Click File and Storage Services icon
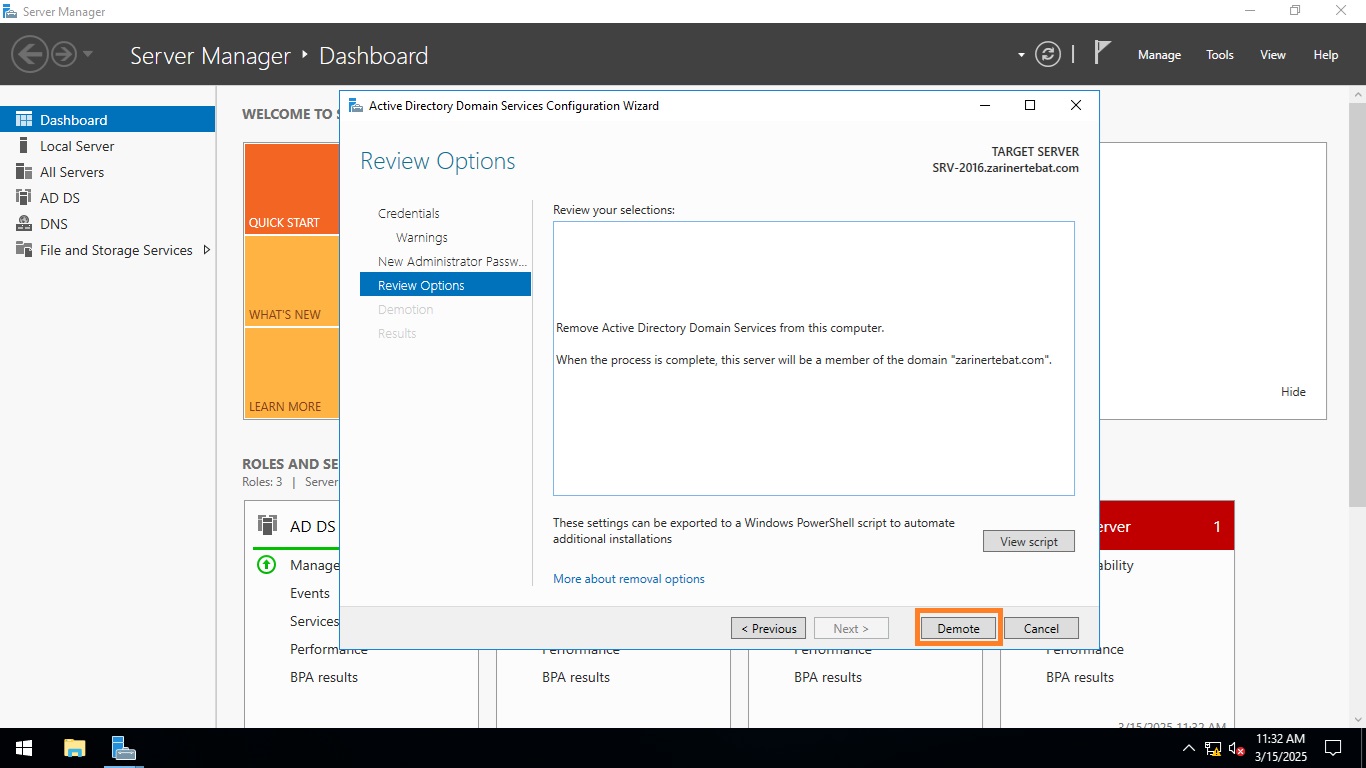1366x768 pixels. click(x=24, y=249)
